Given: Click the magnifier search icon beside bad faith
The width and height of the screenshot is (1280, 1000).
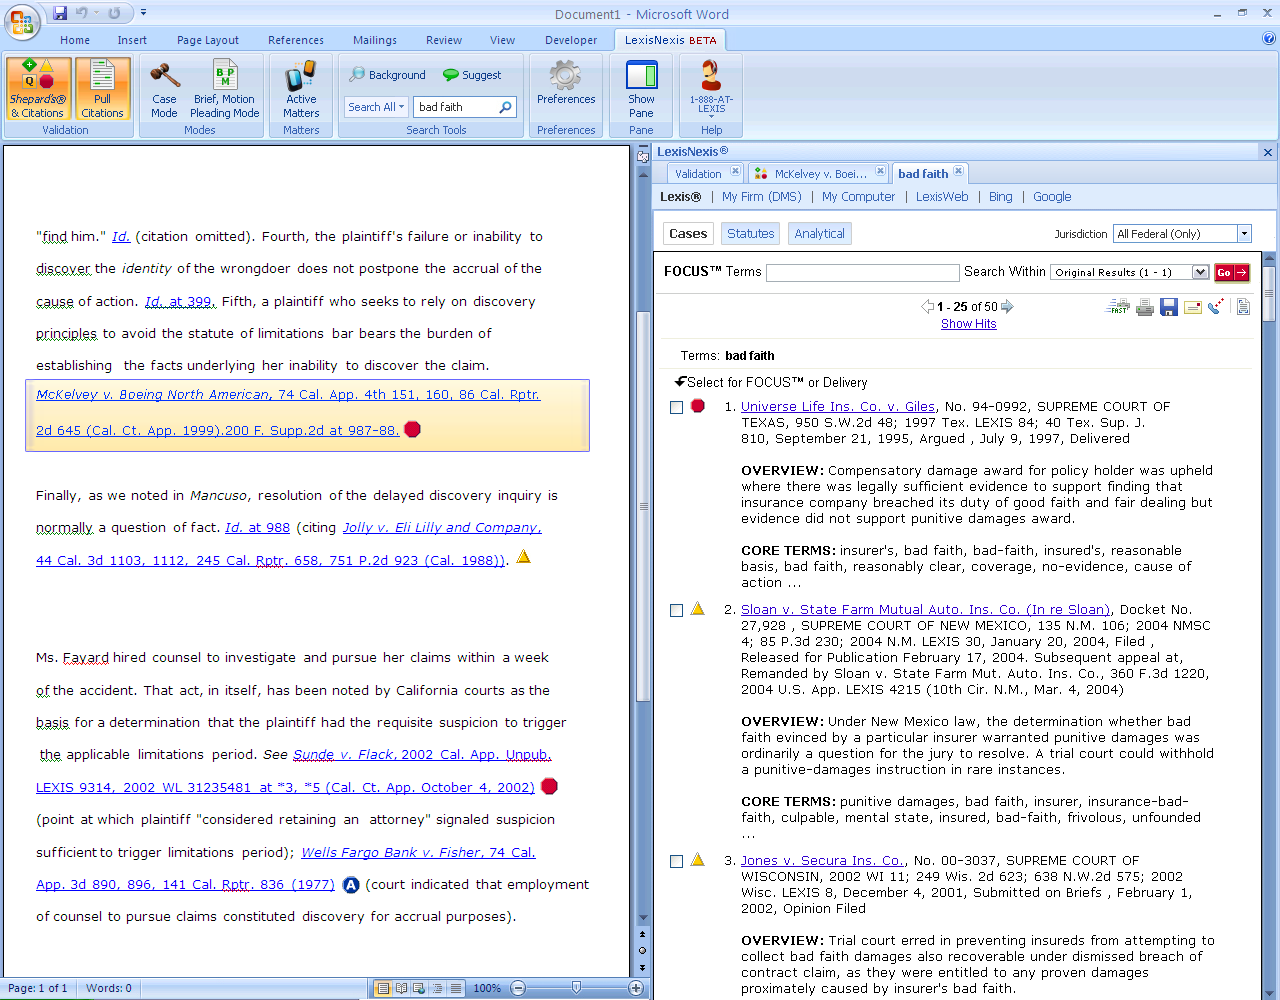Looking at the screenshot, I should (x=506, y=107).
